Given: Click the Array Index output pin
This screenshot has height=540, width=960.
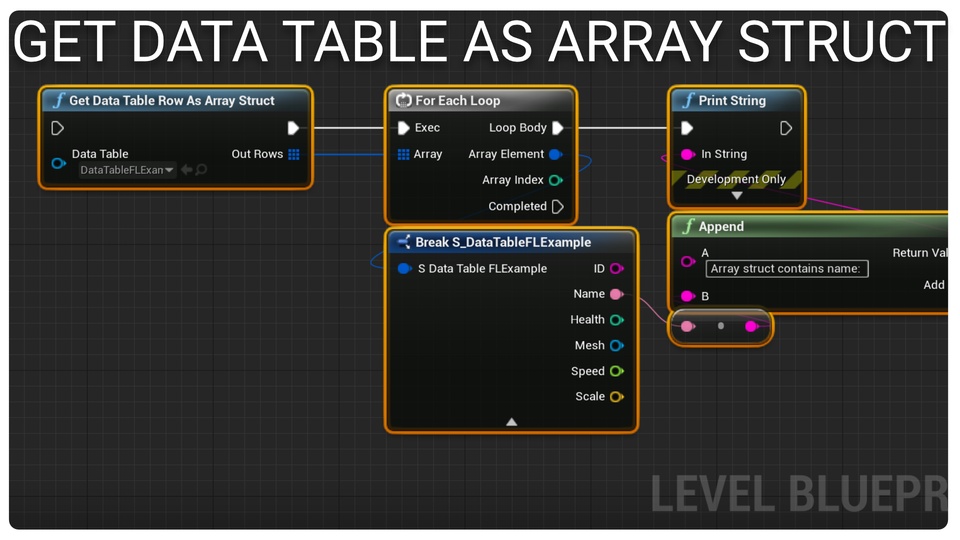Looking at the screenshot, I should 556,180.
